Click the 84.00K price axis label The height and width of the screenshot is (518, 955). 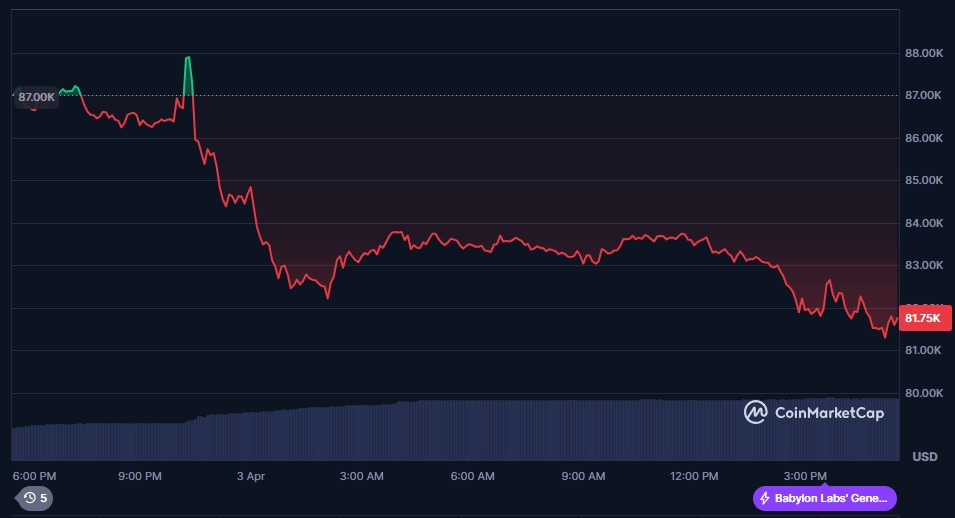[923, 223]
